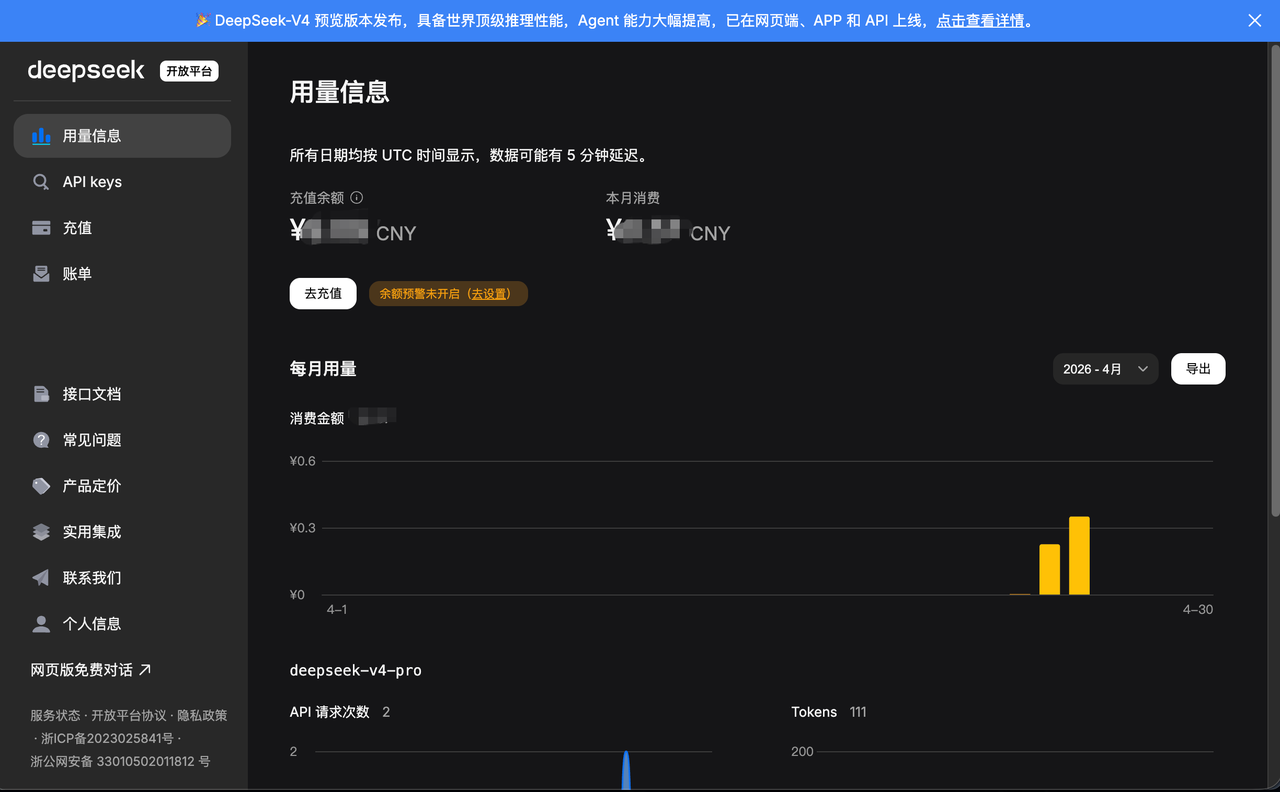Click the deepseek logo

pos(86,70)
